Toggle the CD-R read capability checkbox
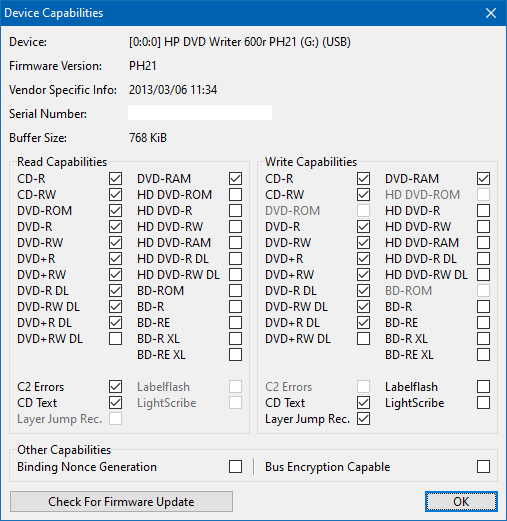 [x=115, y=178]
